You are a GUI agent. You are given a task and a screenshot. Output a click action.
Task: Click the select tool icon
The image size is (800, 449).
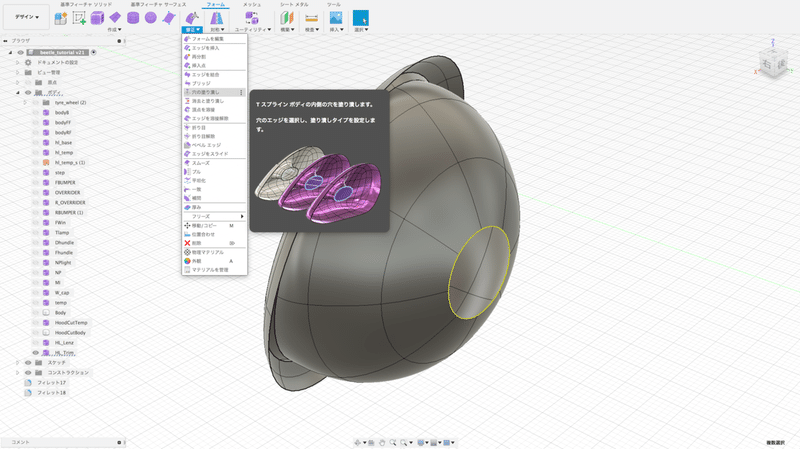coord(361,18)
